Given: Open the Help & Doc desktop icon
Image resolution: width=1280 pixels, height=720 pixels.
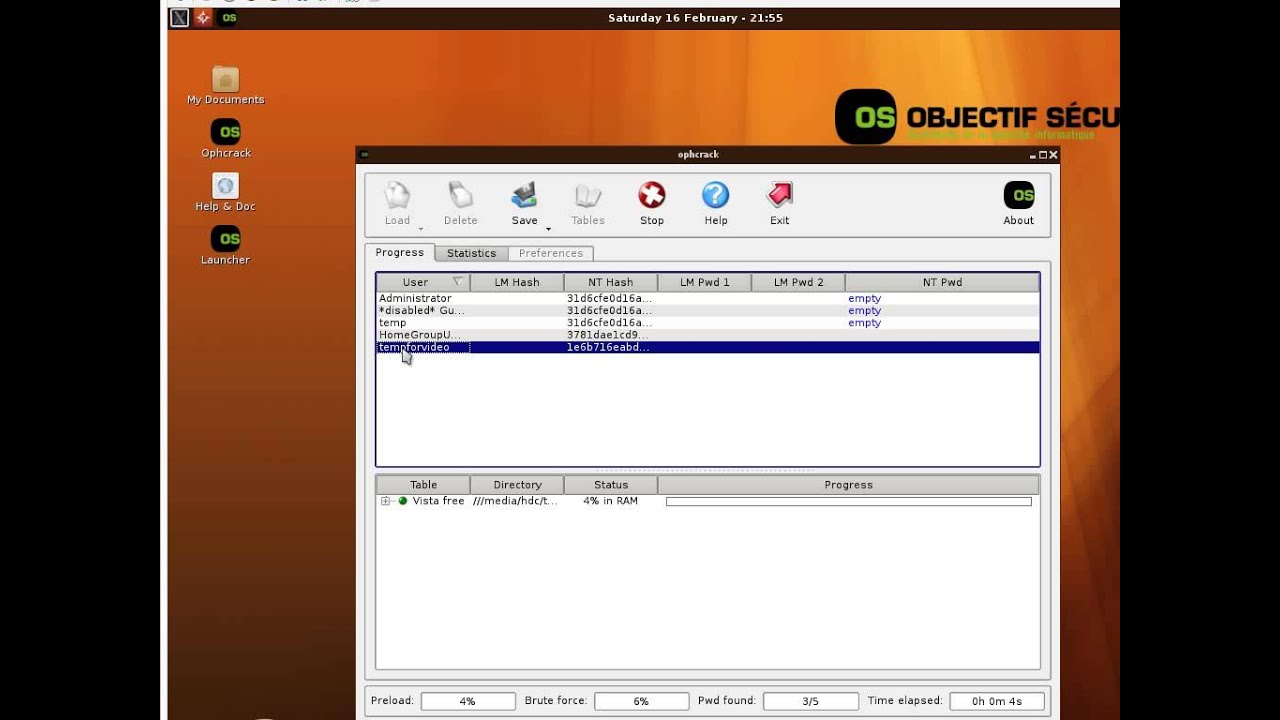Looking at the screenshot, I should tap(225, 186).
